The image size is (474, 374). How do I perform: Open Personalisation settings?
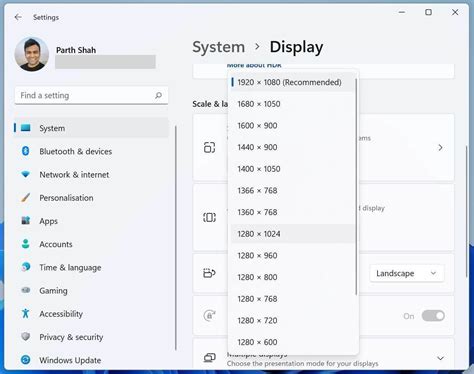coord(66,198)
